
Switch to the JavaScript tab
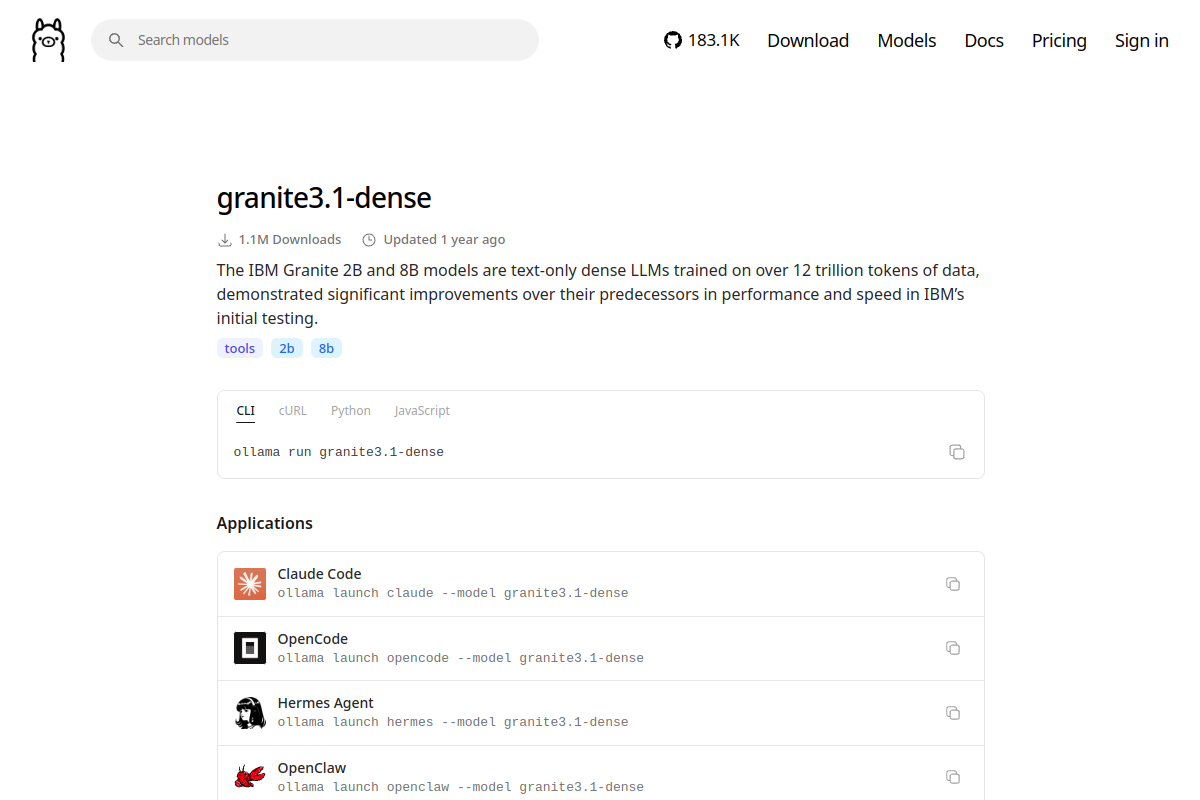coord(422,411)
